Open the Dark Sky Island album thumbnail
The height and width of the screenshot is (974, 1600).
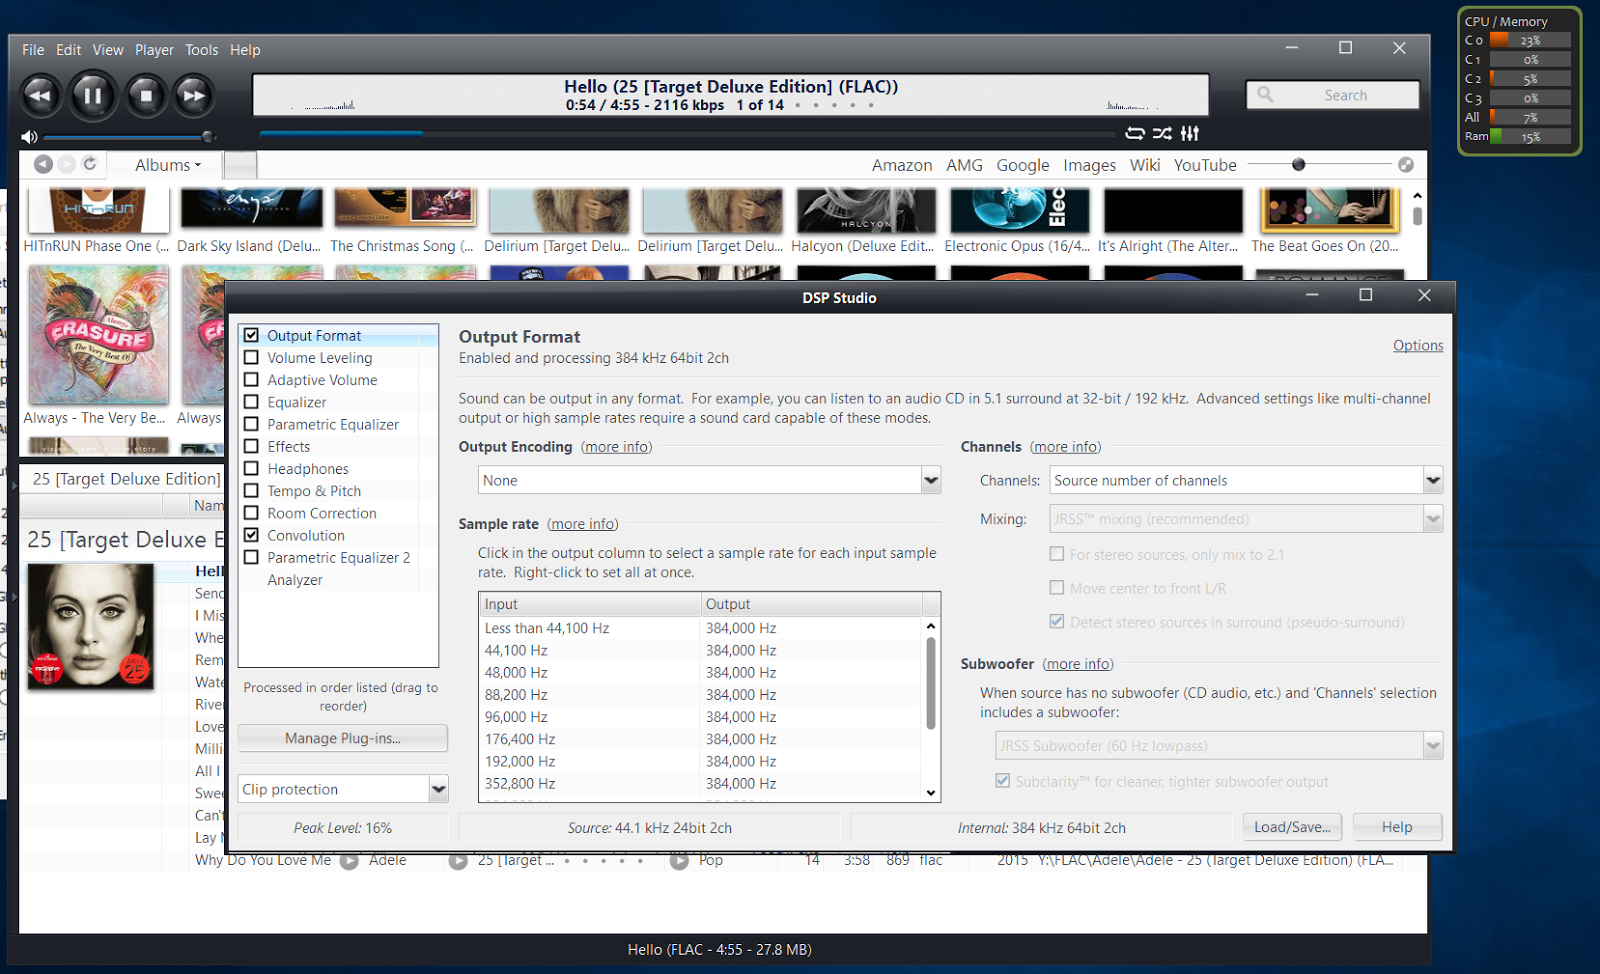pyautogui.click(x=252, y=208)
